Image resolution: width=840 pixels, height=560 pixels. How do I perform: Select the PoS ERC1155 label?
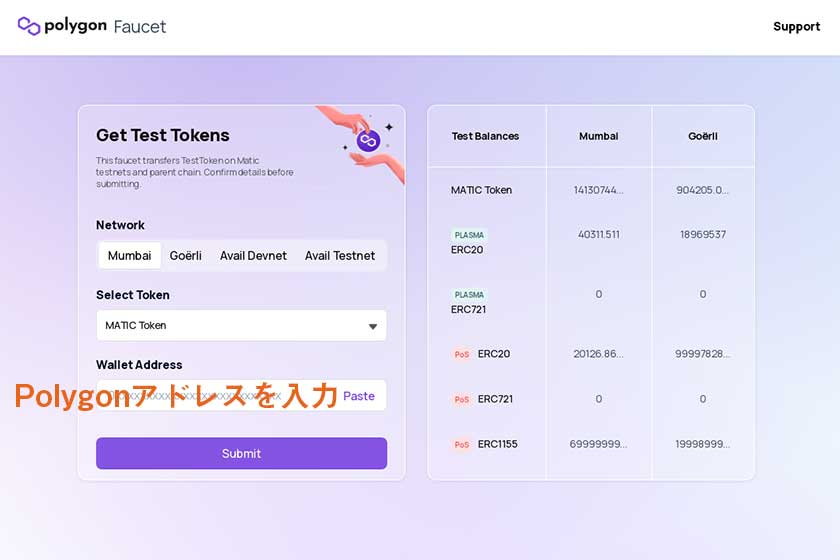497,444
